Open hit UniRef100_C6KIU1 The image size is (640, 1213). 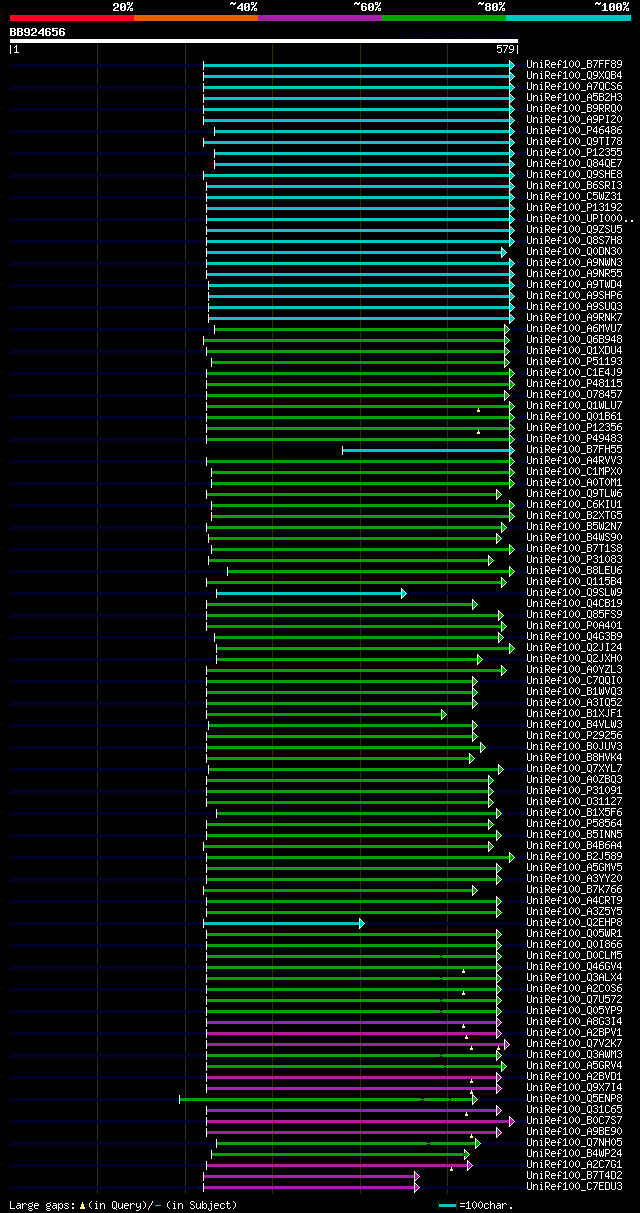(x=574, y=505)
